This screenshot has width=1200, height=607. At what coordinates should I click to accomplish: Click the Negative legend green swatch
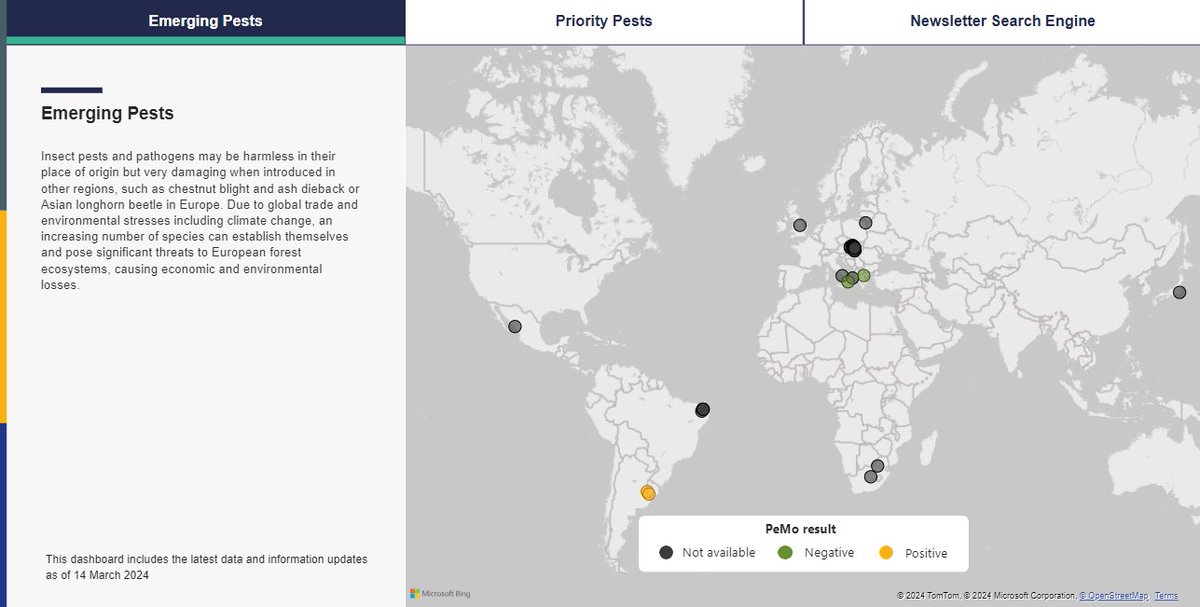click(785, 552)
